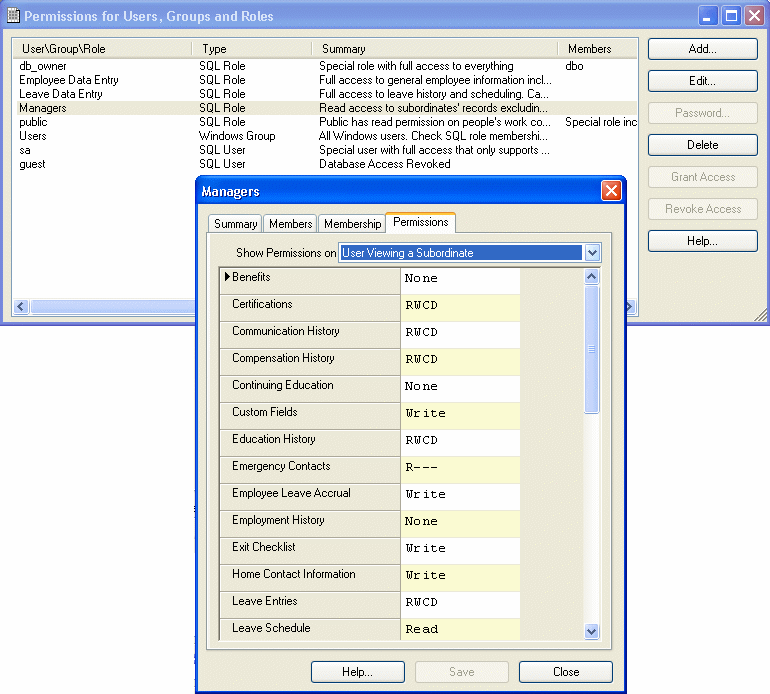Viewport: 770px width, 694px height.
Task: Click the Permissions window title bar icon
Action: pos(13,16)
